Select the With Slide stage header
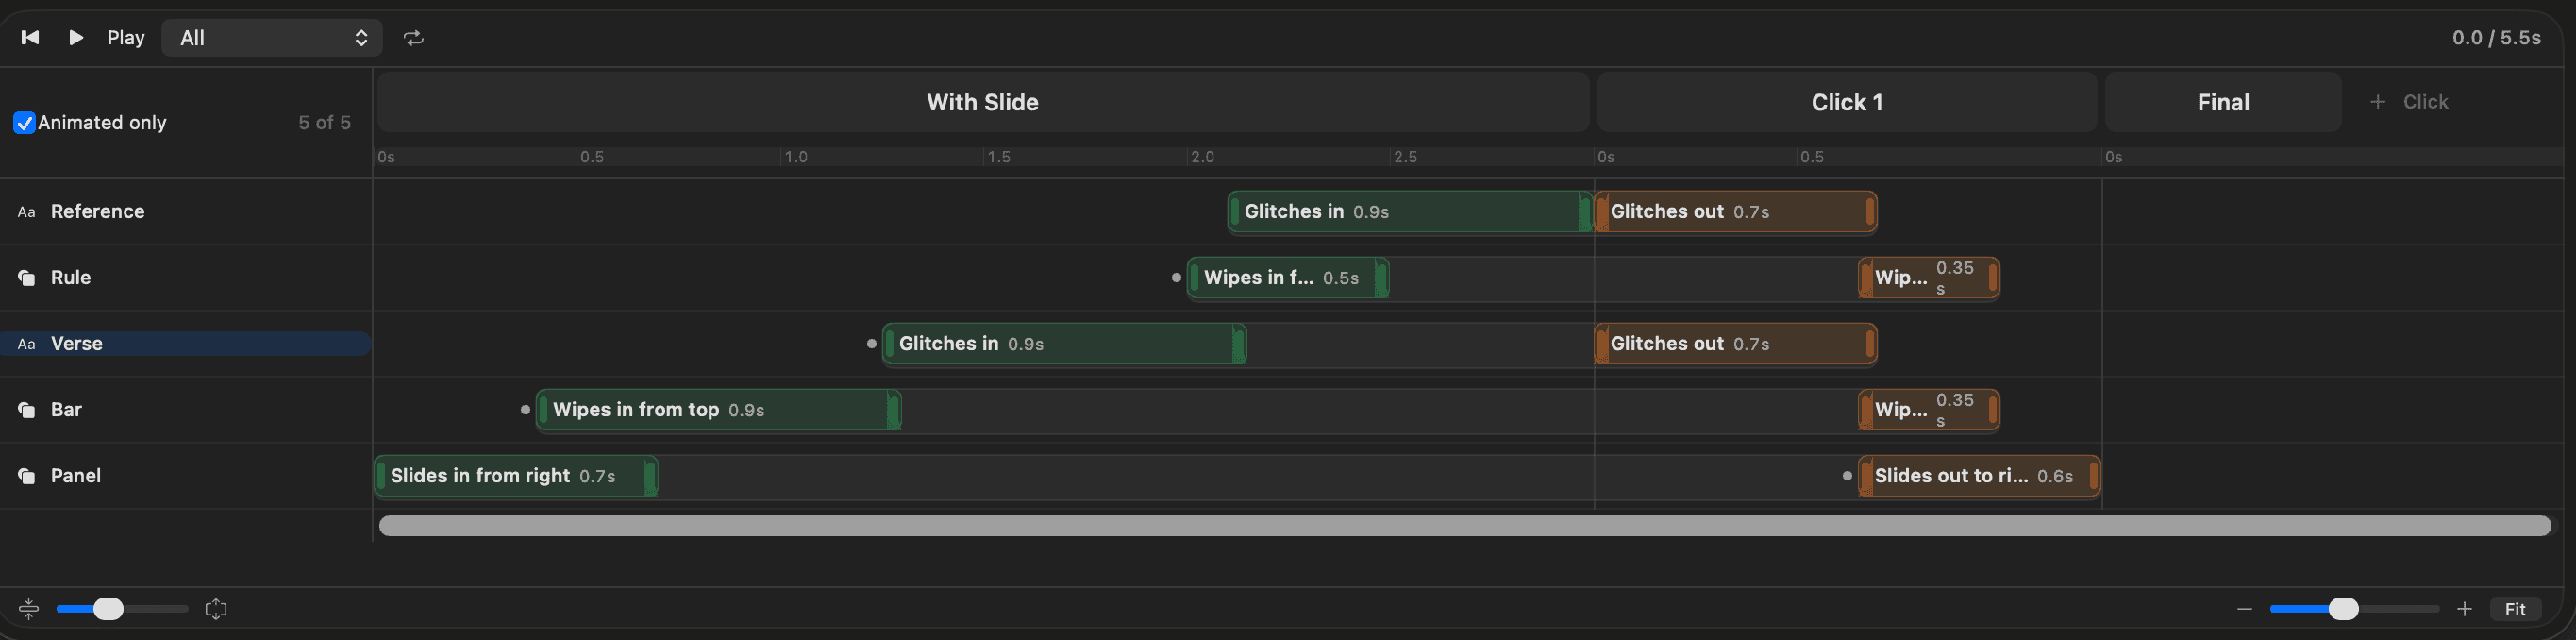This screenshot has width=2576, height=640. pos(983,102)
